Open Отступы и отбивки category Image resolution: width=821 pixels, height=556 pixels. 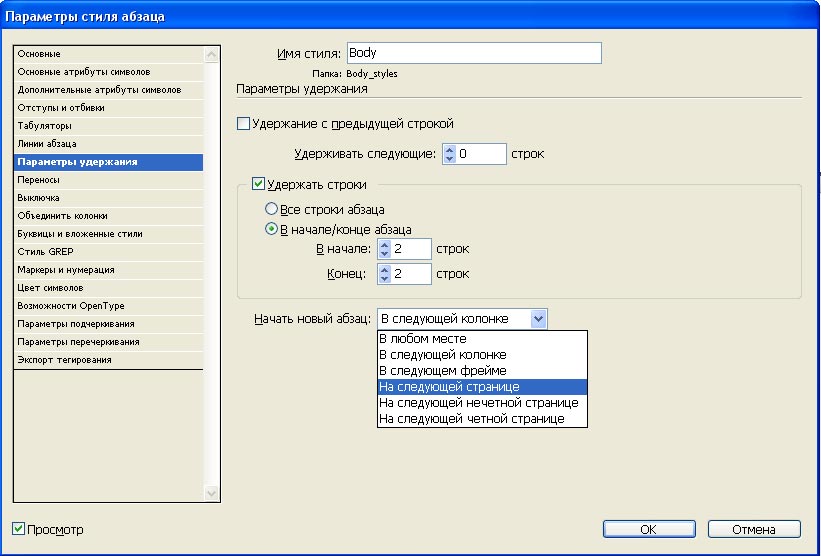pos(109,108)
